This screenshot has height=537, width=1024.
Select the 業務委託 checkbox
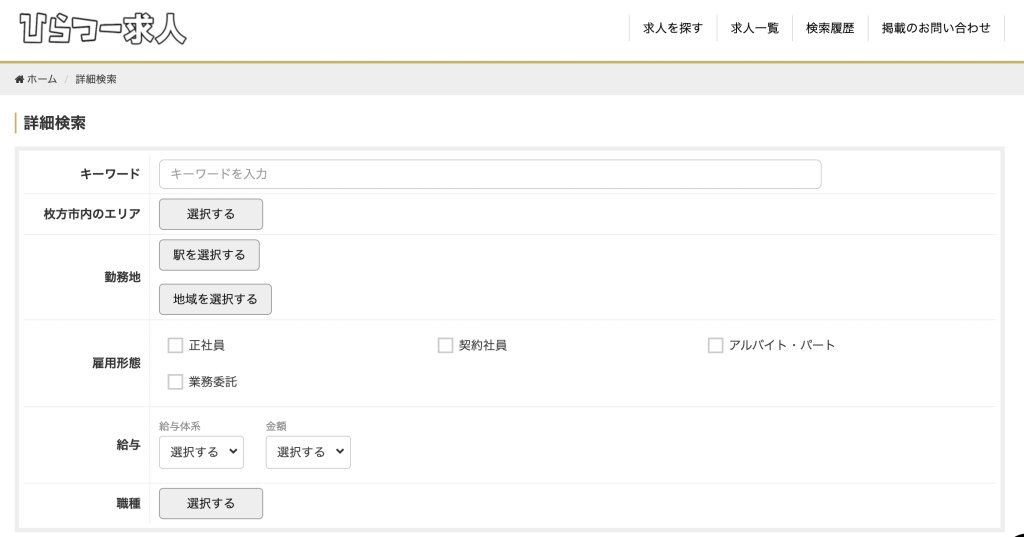176,382
